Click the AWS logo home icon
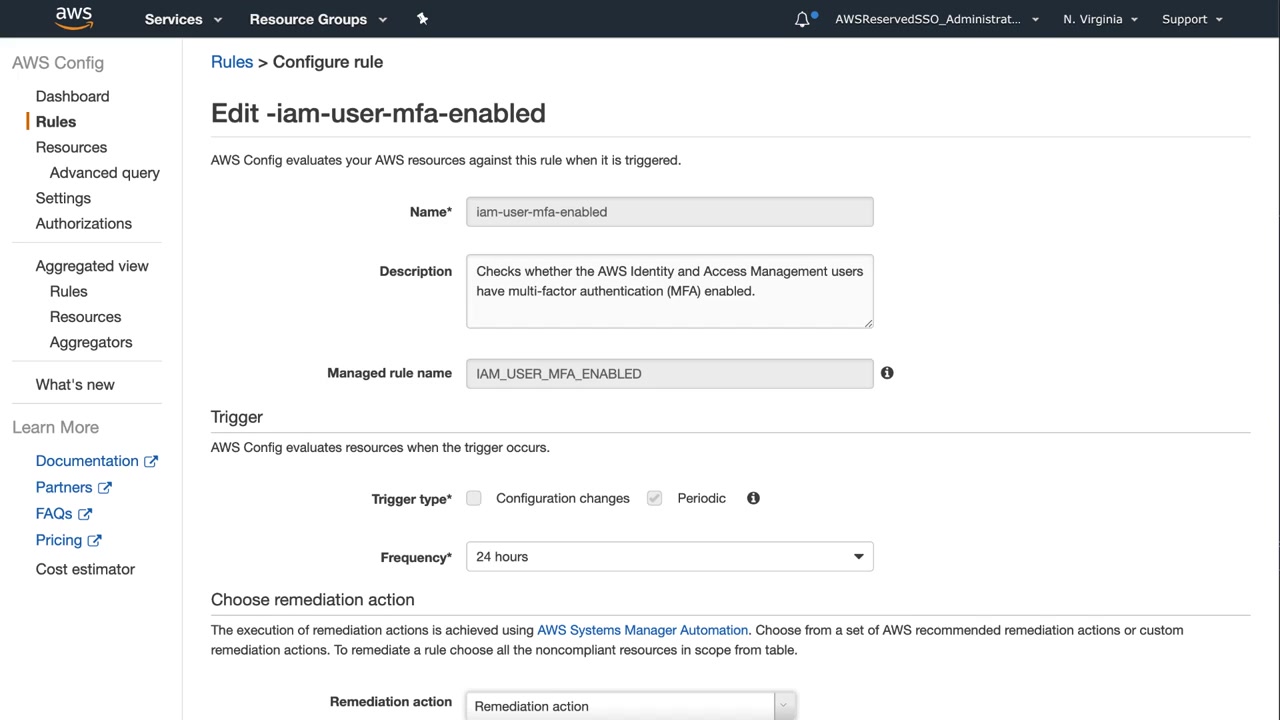This screenshot has width=1280, height=720. 73,18
